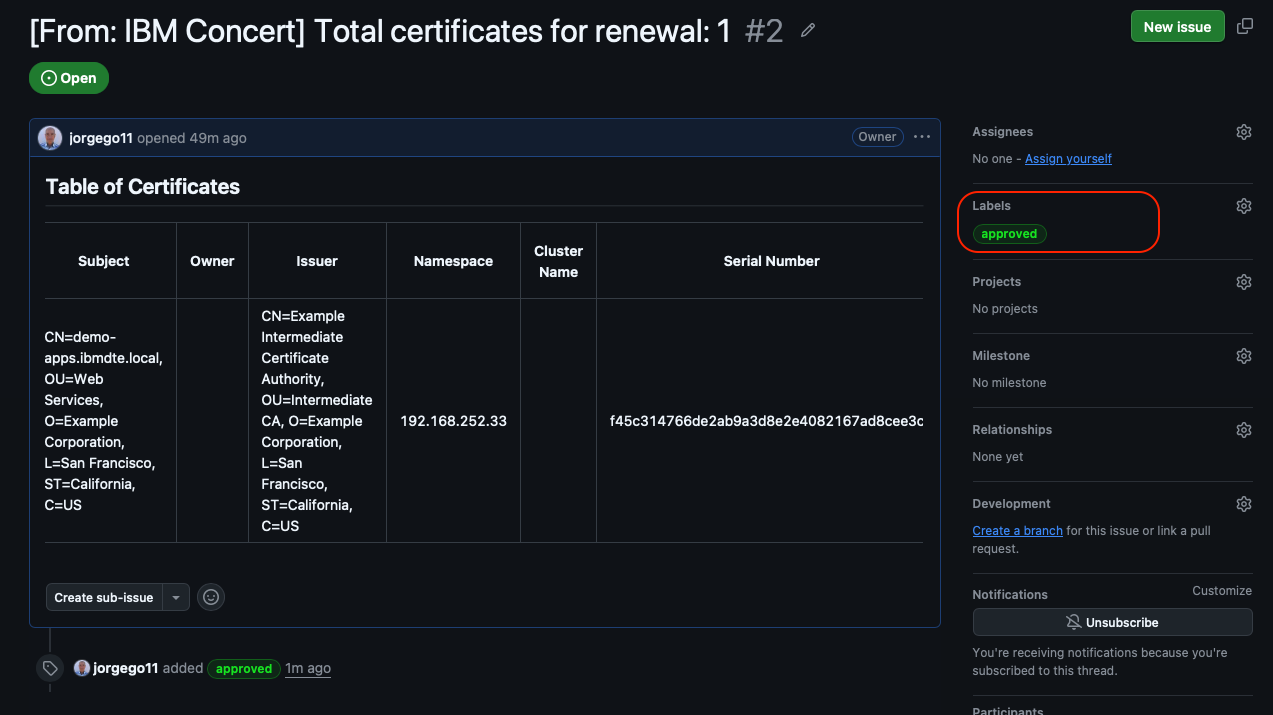Open the Development gear settings

point(1244,504)
